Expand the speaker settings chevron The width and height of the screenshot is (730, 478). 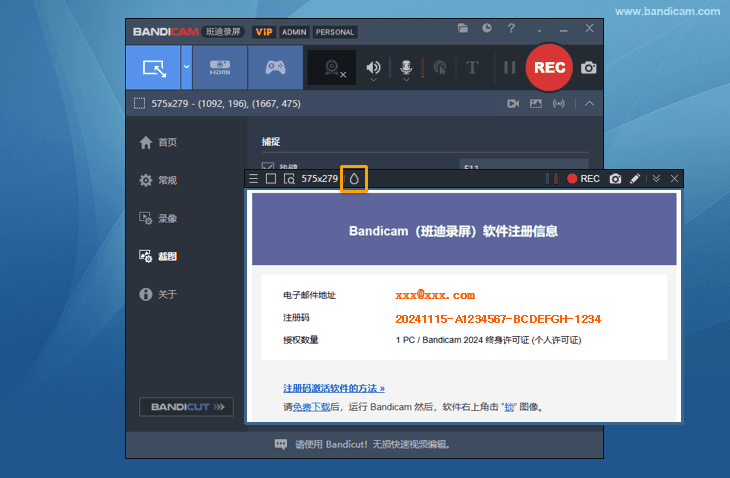click(x=373, y=80)
